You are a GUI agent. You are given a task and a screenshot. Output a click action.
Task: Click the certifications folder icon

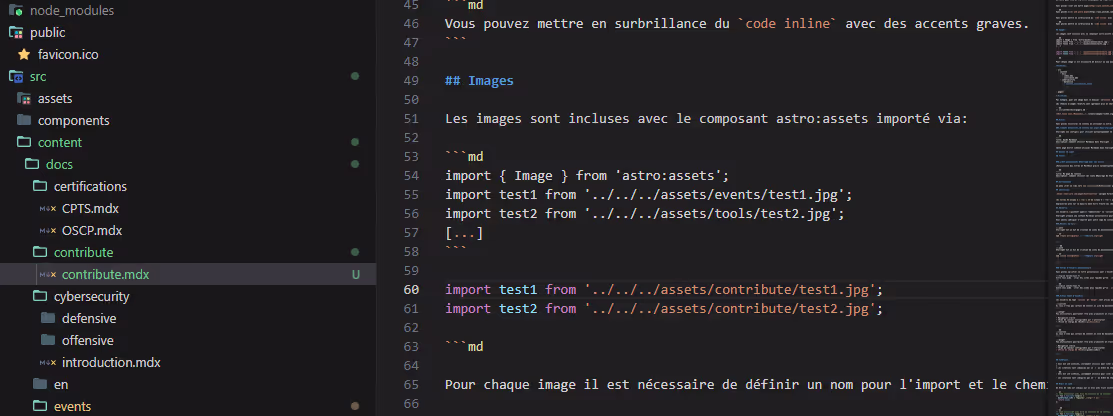[x=40, y=186]
